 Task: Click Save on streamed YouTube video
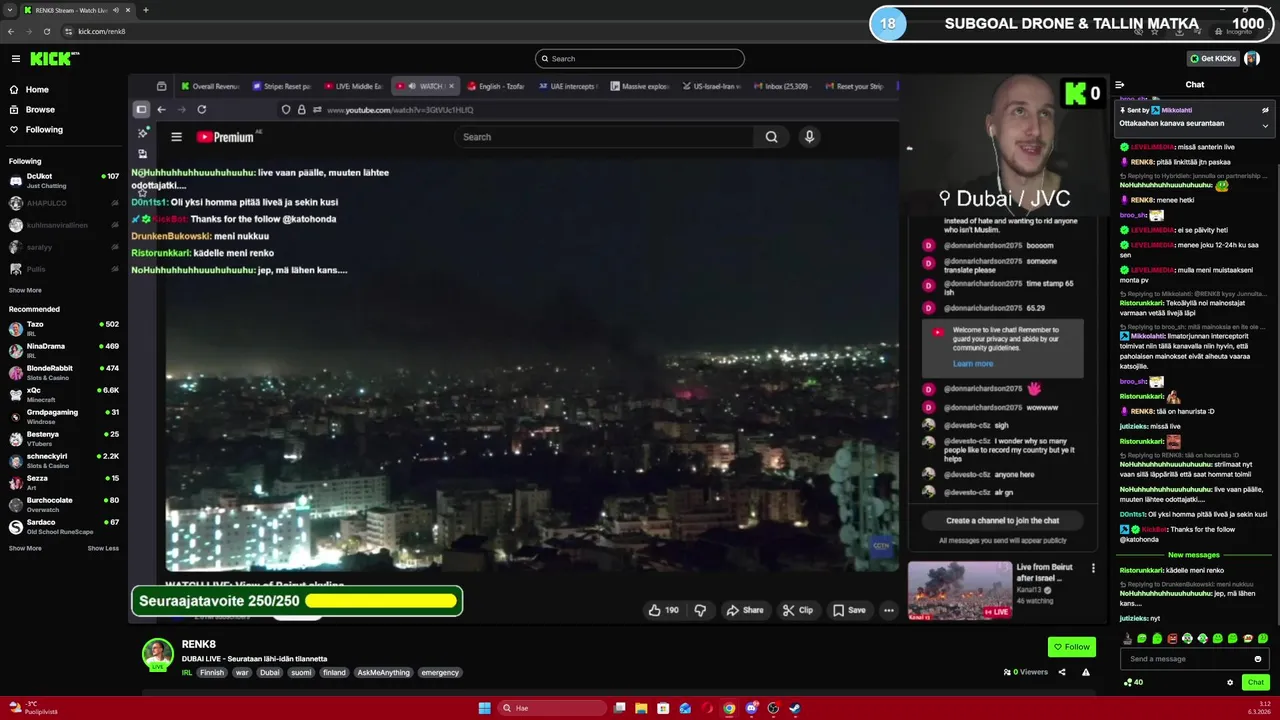pyautogui.click(x=848, y=610)
